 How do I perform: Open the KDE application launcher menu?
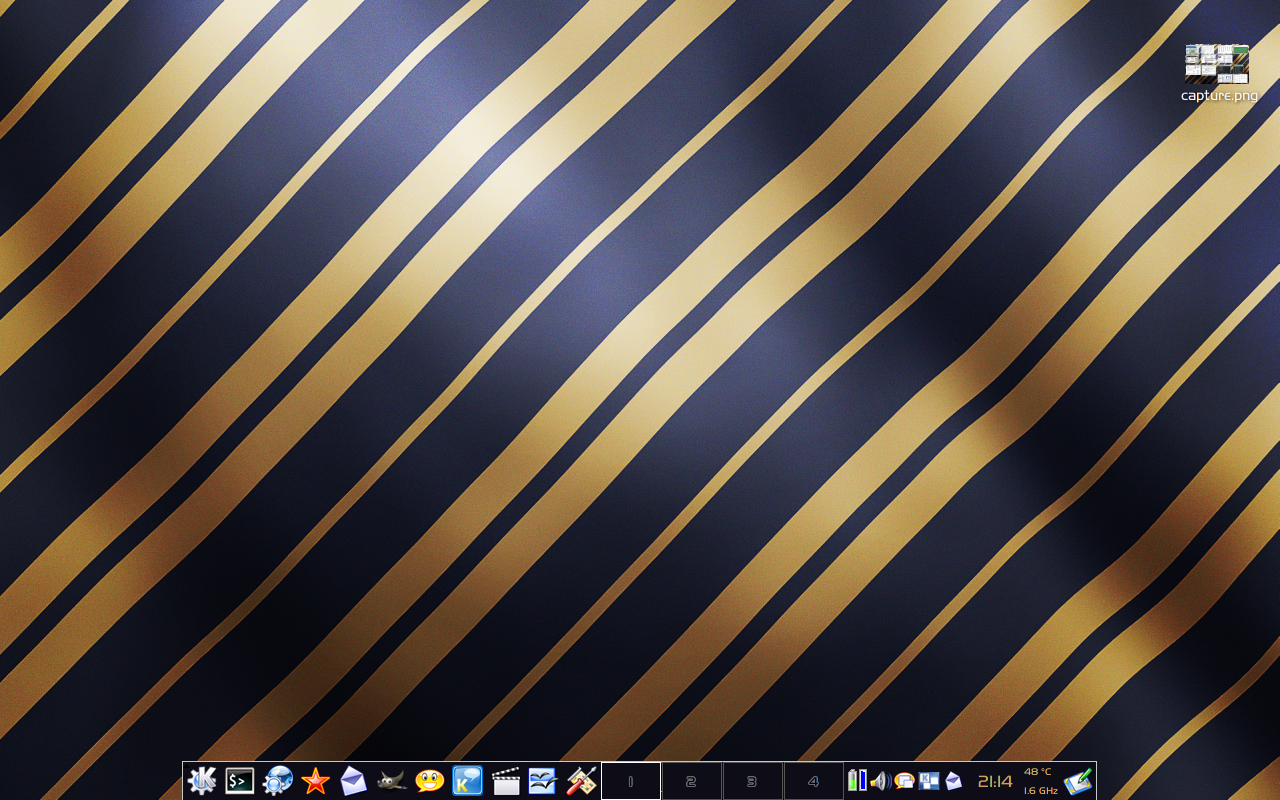(202, 781)
